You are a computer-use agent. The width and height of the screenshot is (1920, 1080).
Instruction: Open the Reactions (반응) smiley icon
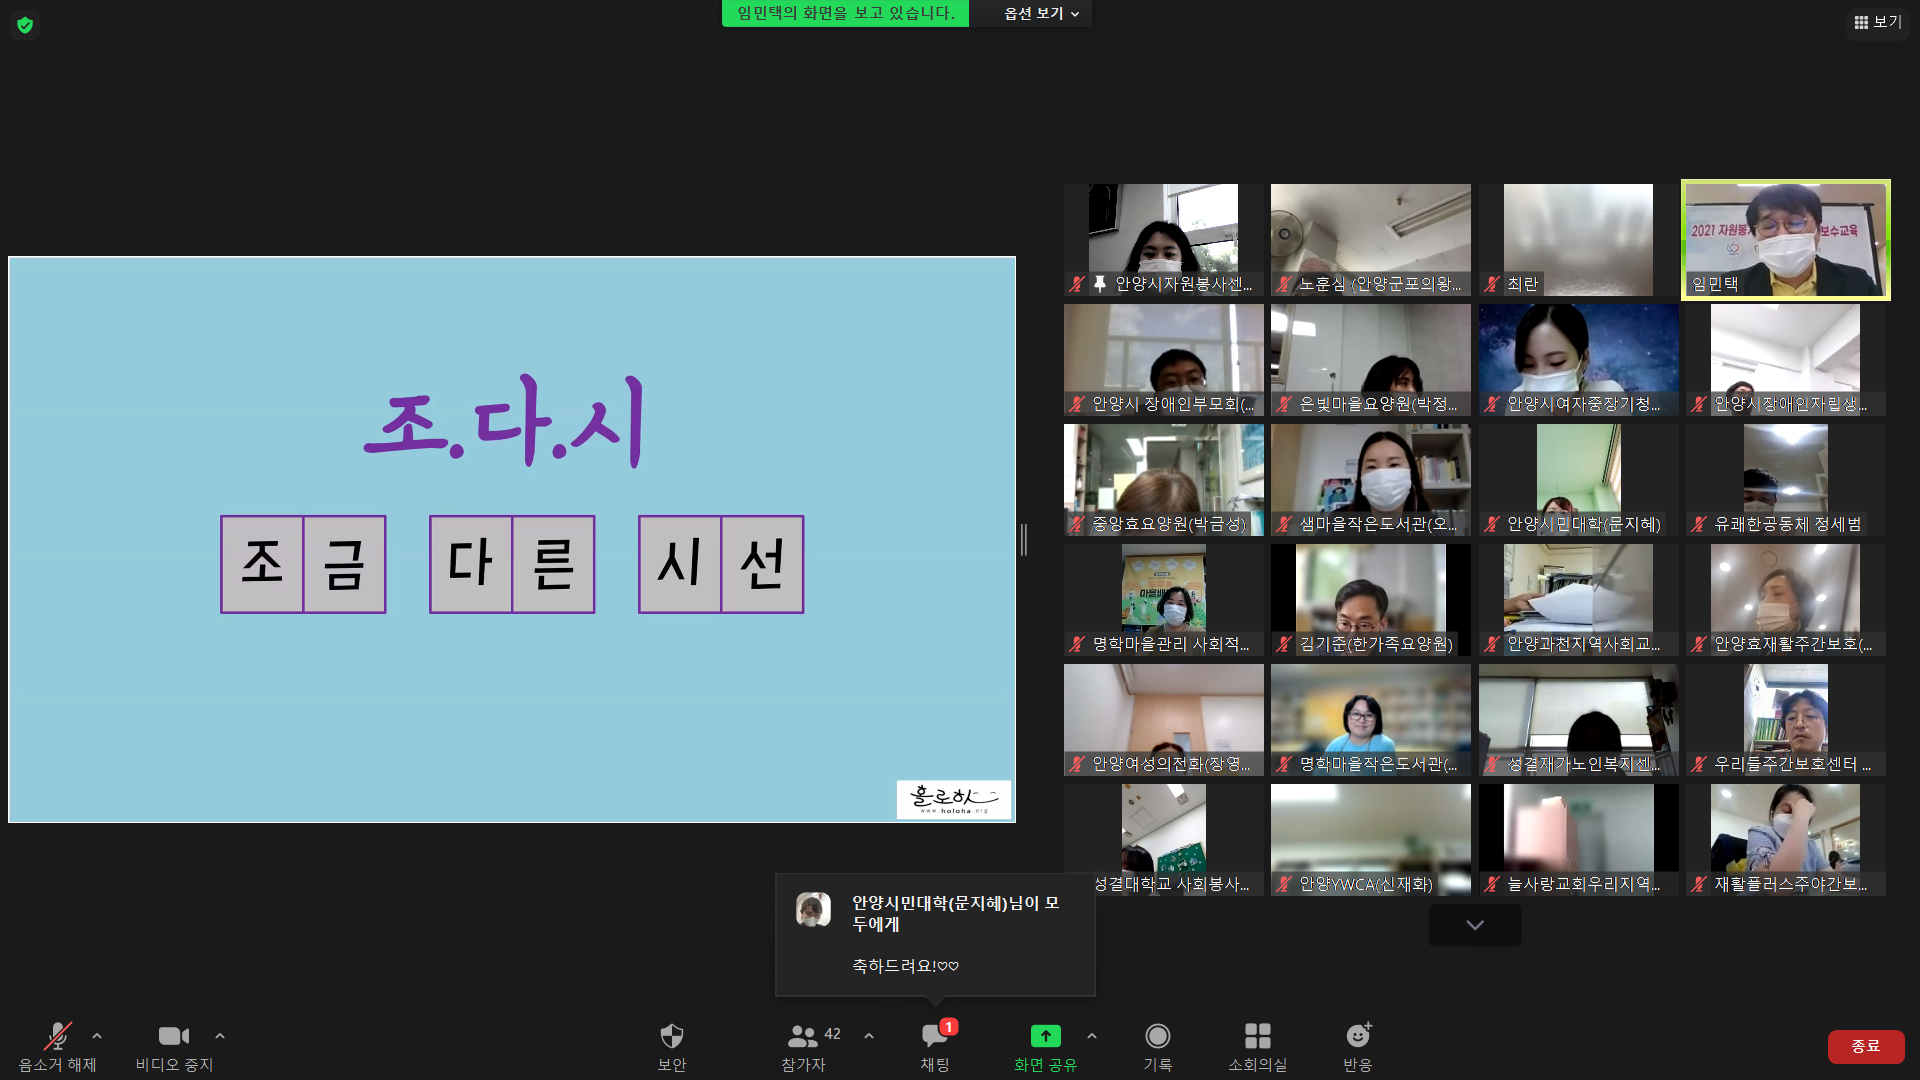pyautogui.click(x=1357, y=1036)
